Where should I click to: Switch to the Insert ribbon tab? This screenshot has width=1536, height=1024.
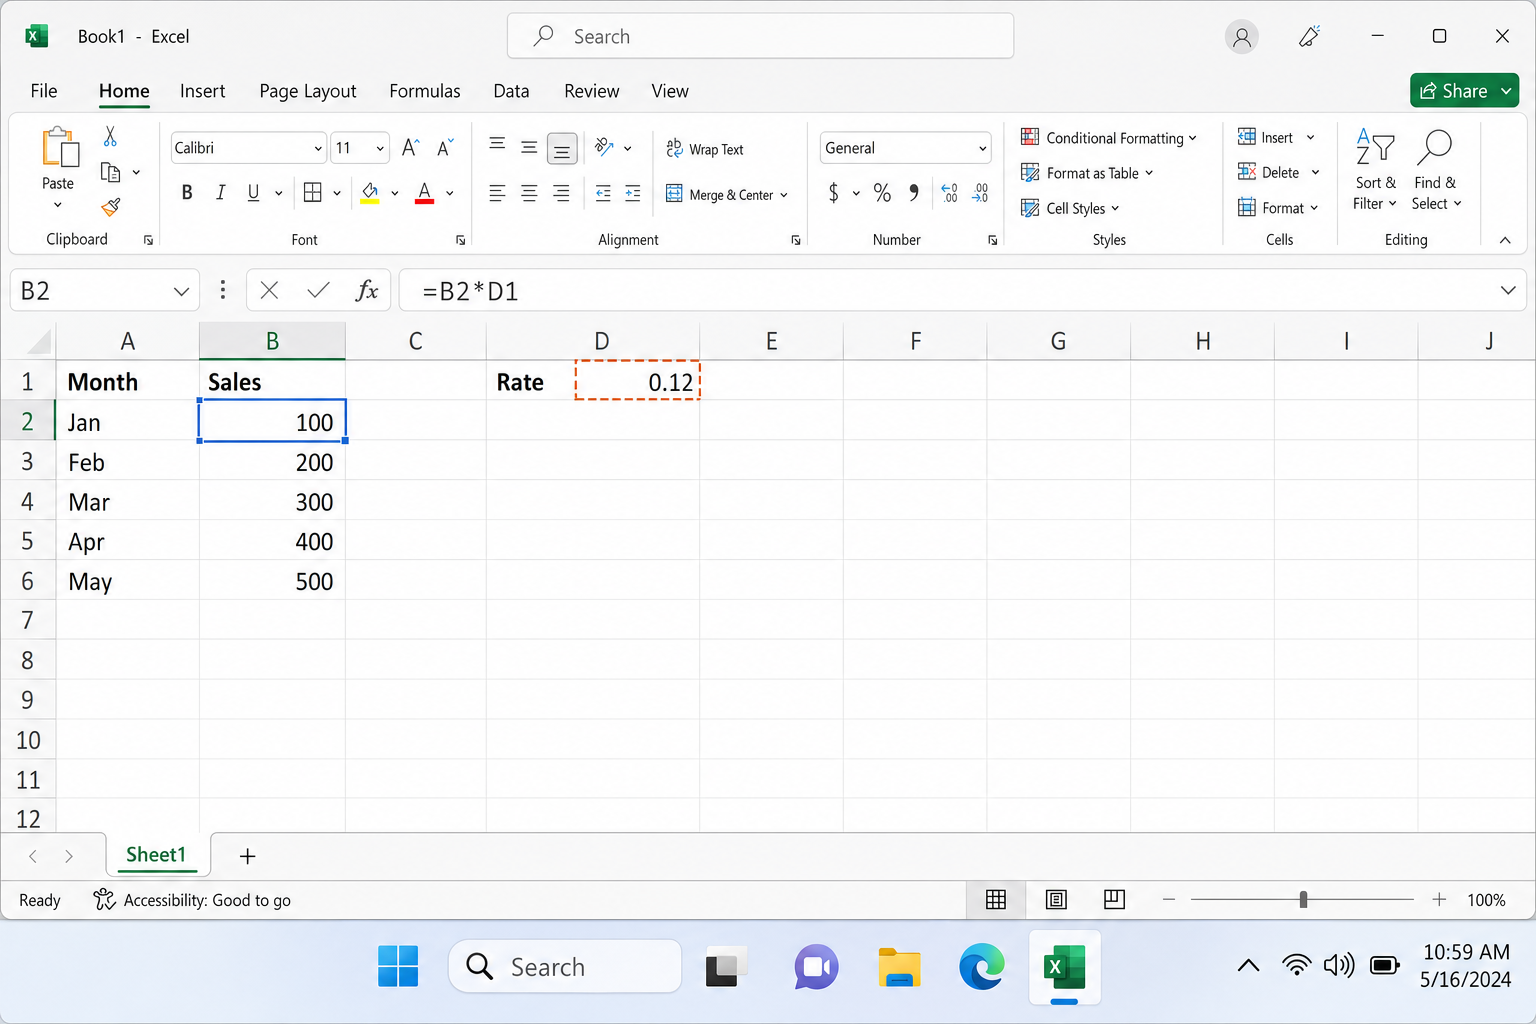click(202, 91)
